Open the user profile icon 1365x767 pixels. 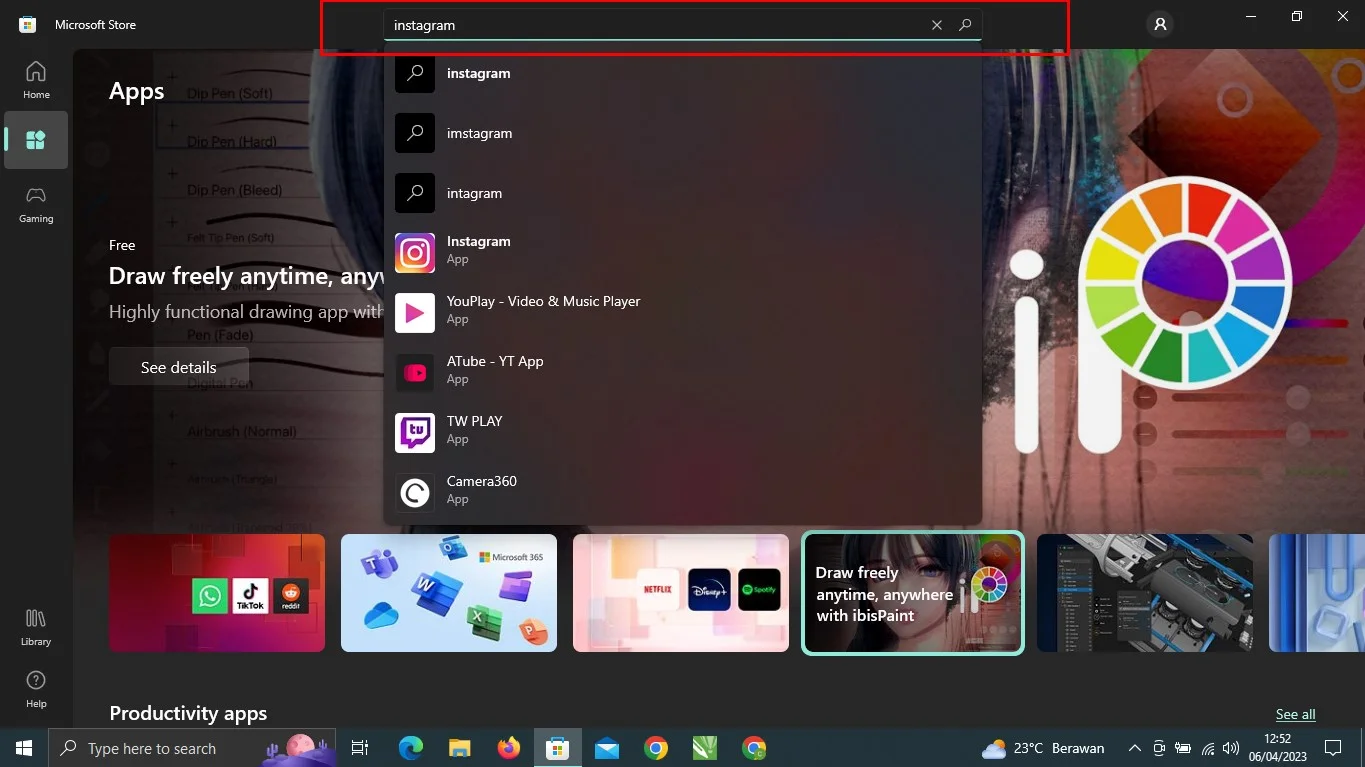click(1160, 24)
